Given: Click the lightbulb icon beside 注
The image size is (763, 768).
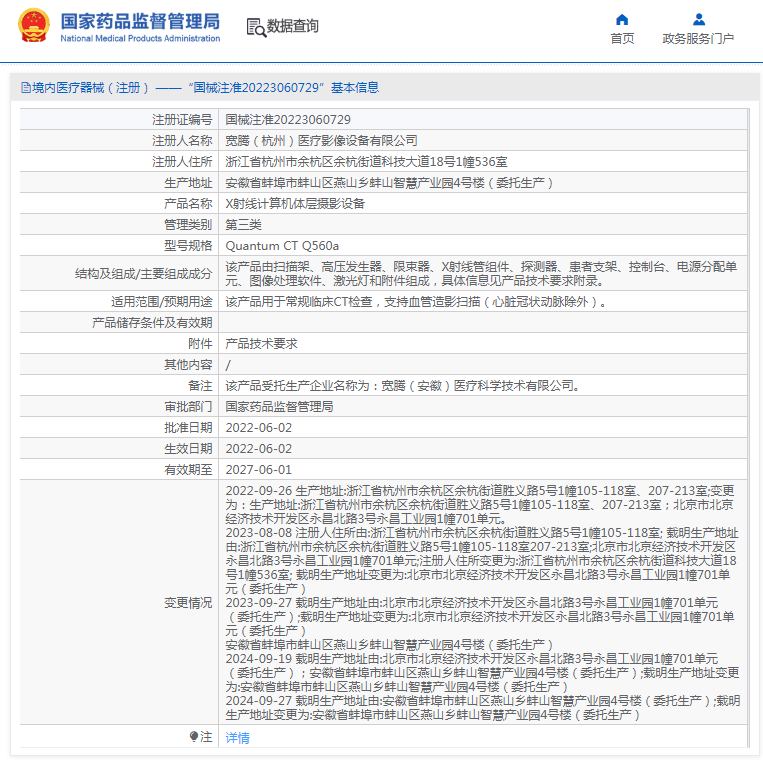Looking at the screenshot, I should click(x=194, y=736).
